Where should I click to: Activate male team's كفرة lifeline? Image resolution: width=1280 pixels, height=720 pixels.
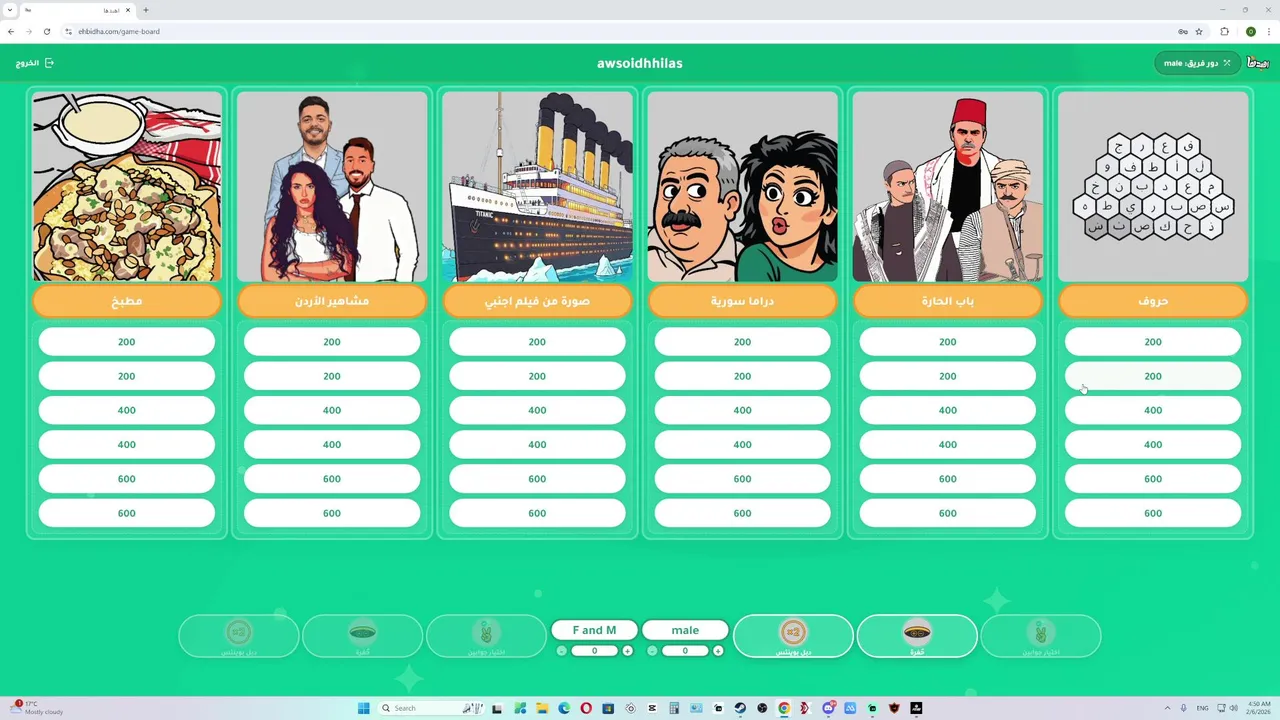pos(917,636)
